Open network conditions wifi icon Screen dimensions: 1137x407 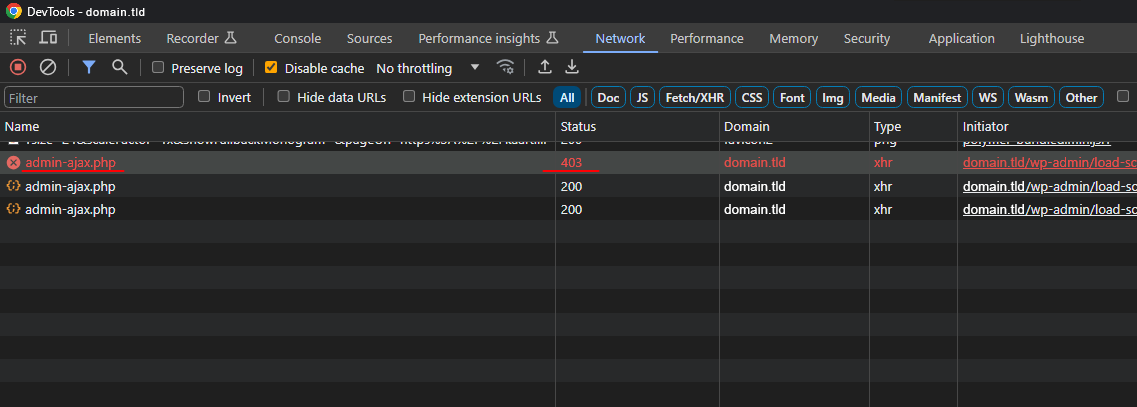506,68
